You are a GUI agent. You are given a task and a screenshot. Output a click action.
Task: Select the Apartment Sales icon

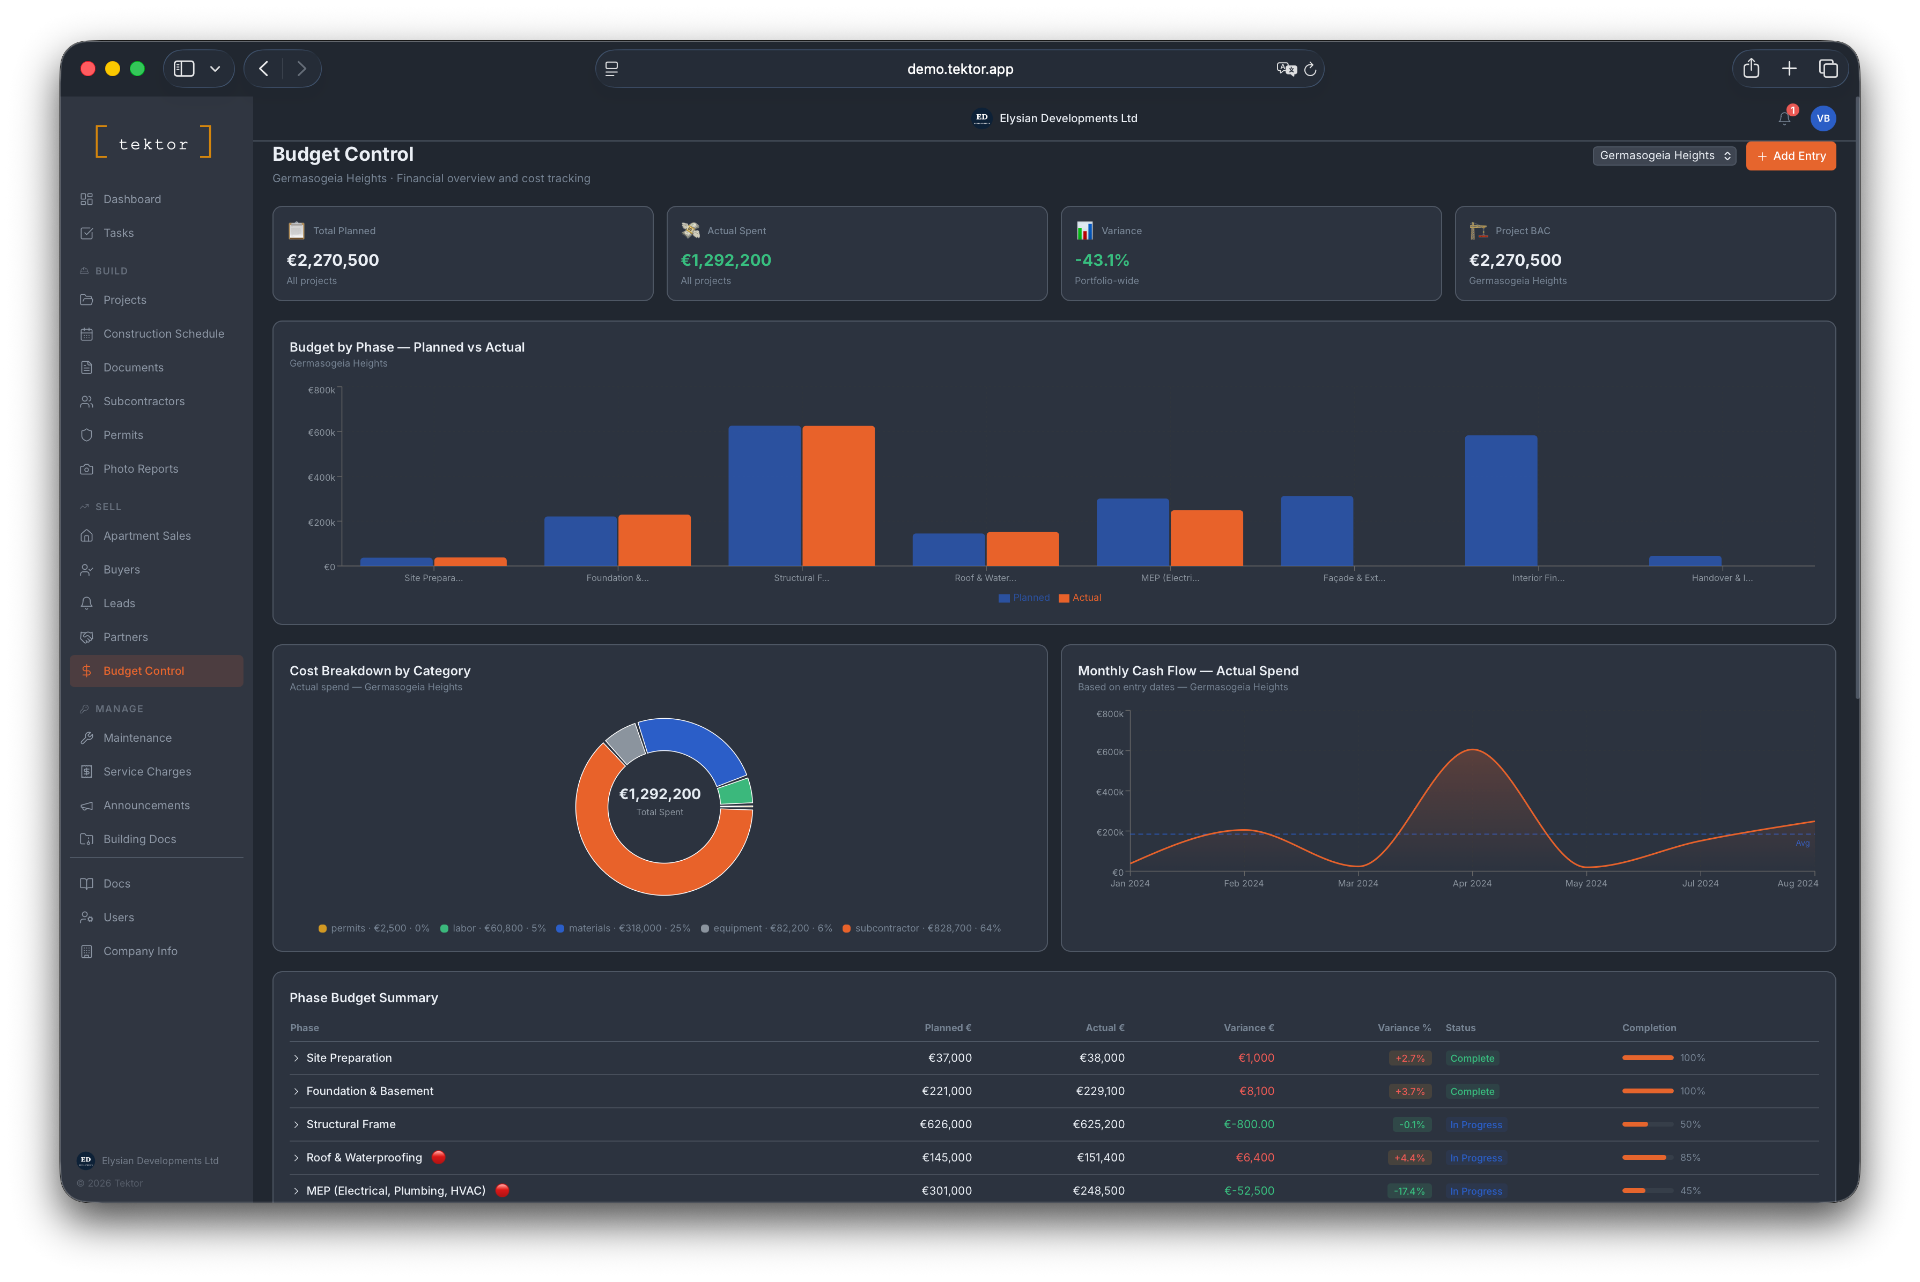coord(88,536)
